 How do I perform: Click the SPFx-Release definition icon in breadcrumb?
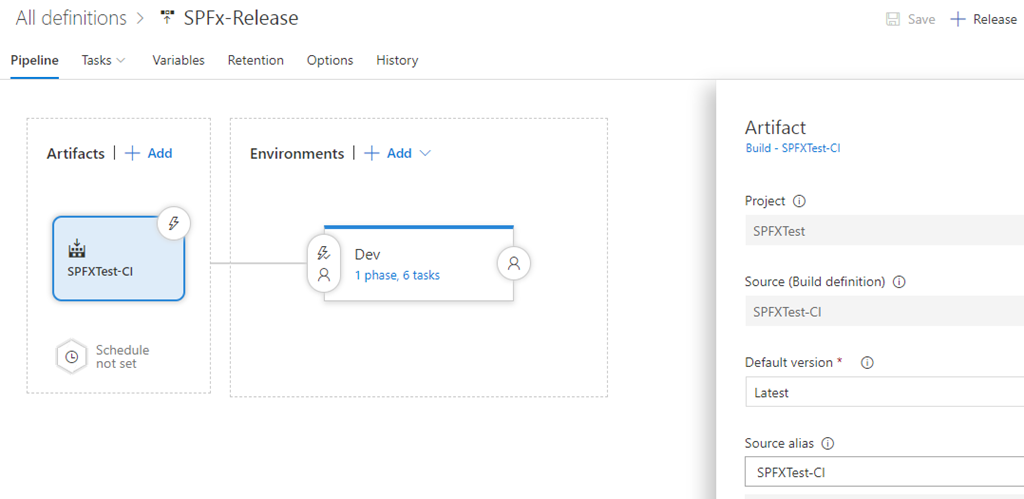pos(167,19)
